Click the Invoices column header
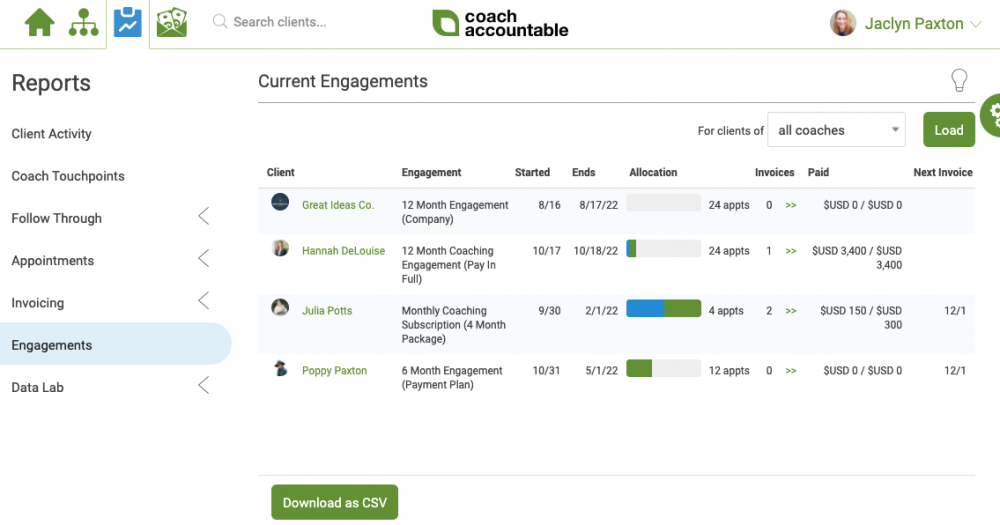This screenshot has width=1000, height=525. pos(774,172)
